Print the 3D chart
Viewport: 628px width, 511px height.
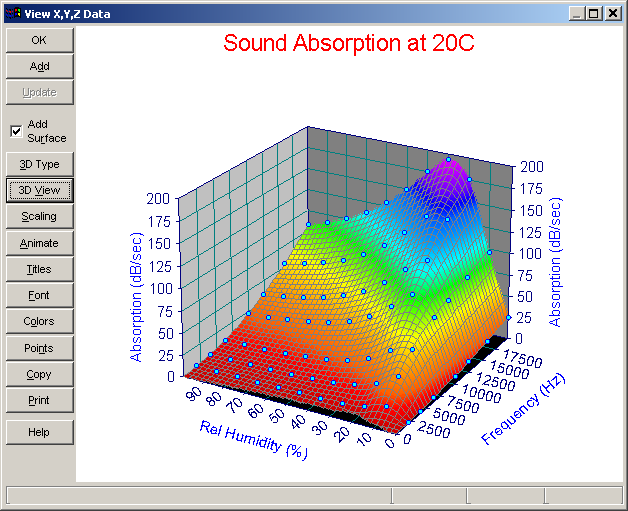(x=40, y=400)
